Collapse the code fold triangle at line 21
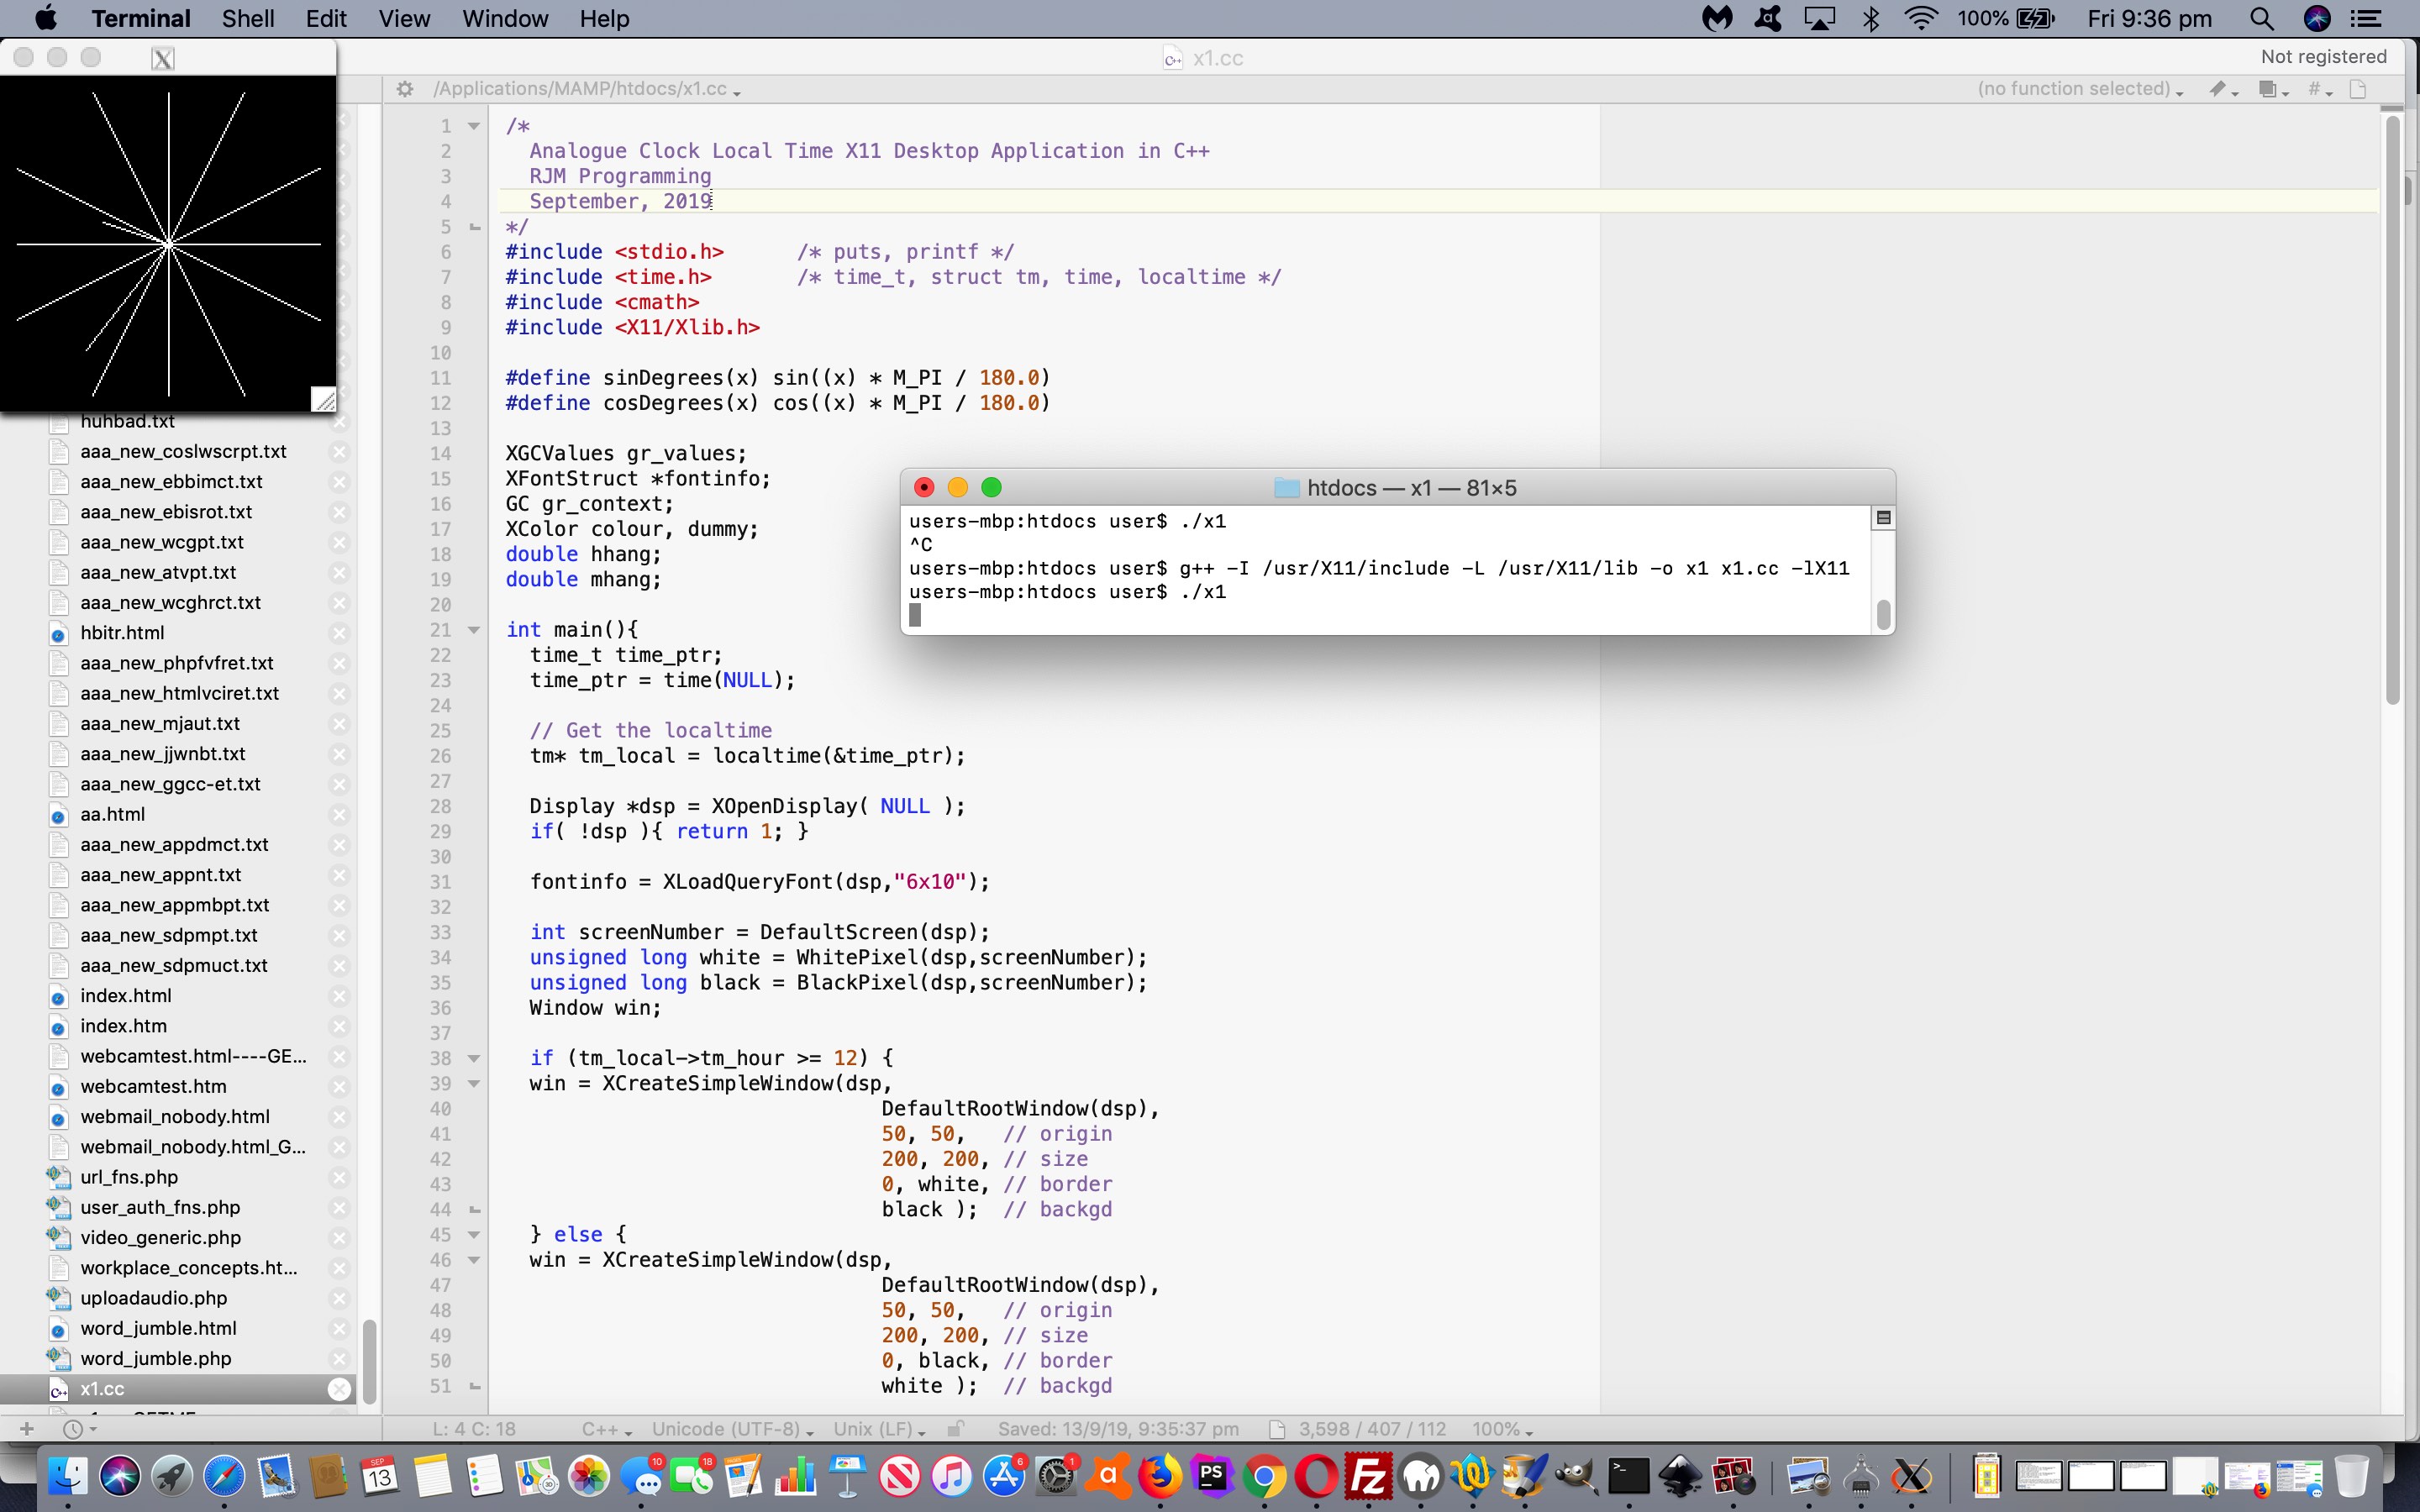 472,629
